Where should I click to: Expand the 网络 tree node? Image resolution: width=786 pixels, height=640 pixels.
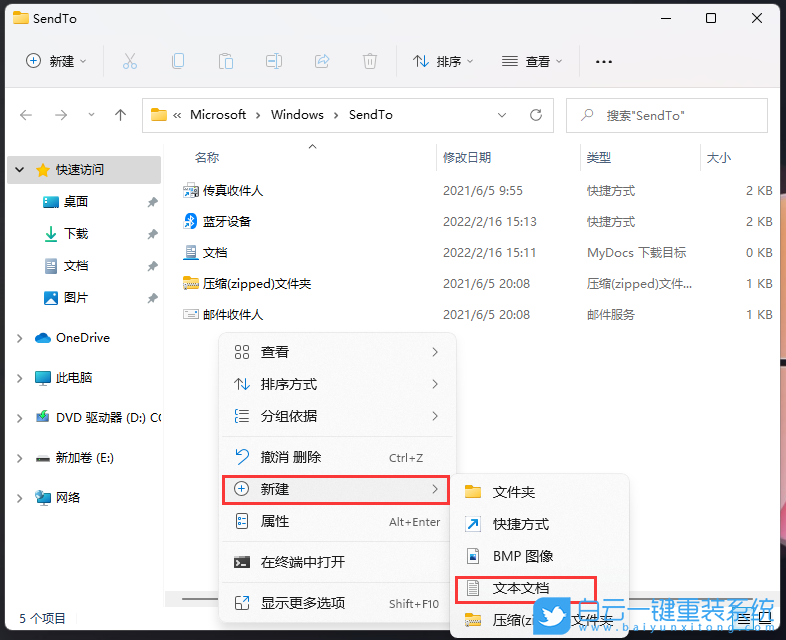[20, 498]
